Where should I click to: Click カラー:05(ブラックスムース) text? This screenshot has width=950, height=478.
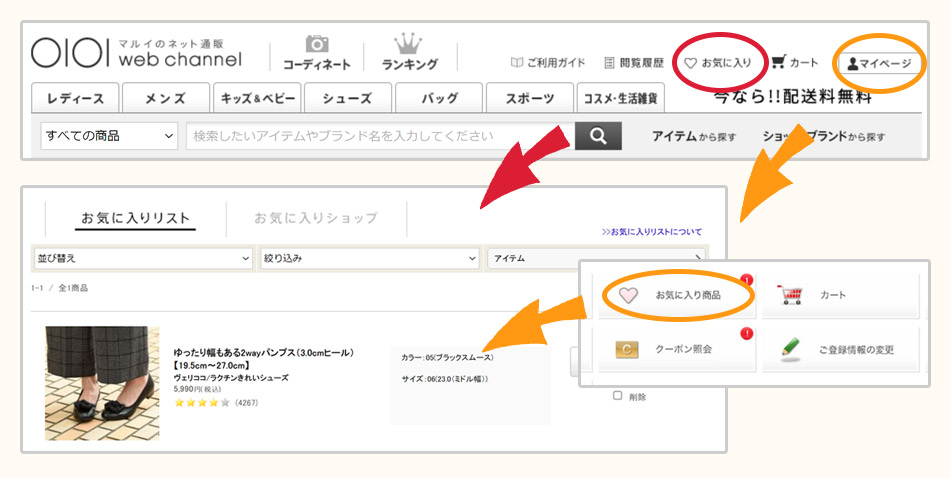448,357
